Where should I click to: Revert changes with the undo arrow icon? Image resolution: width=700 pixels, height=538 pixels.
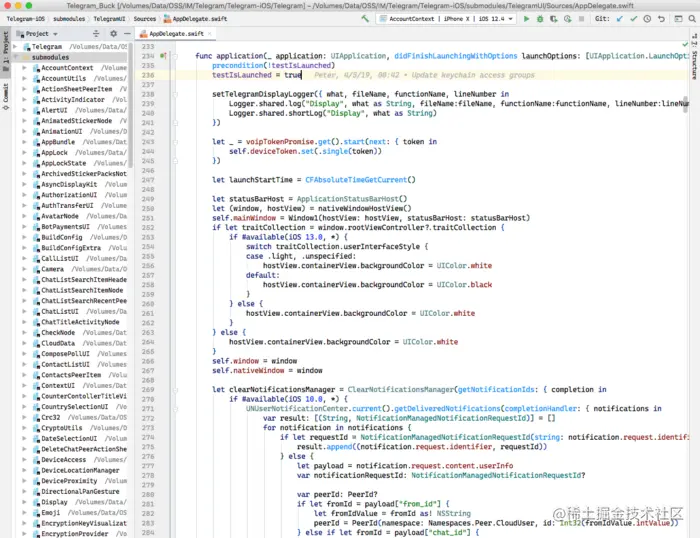(661, 19)
